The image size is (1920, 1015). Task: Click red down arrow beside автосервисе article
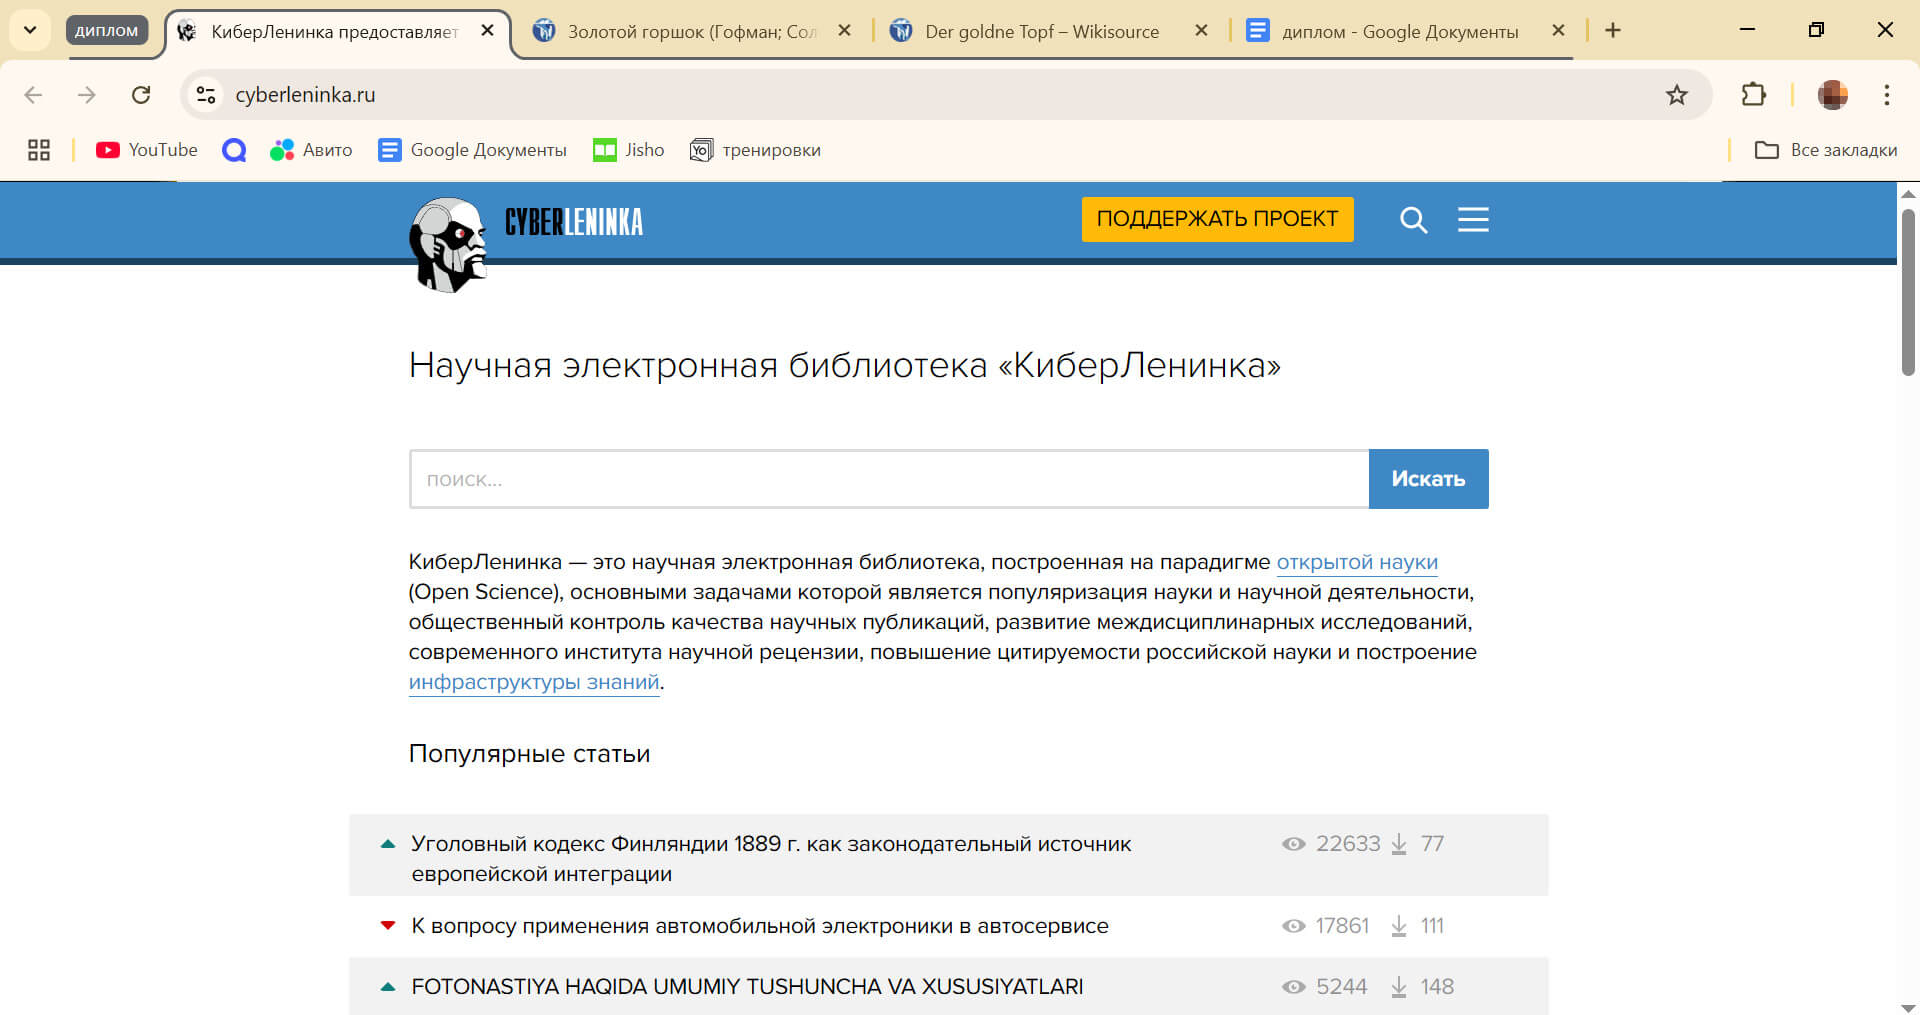pos(388,926)
